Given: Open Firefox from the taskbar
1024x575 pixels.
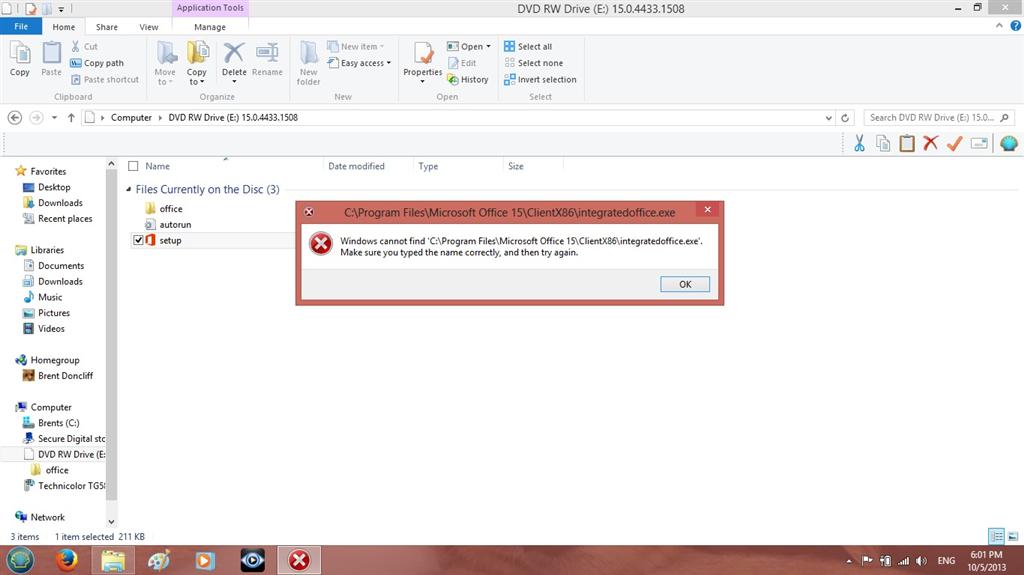Looking at the screenshot, I should (65, 560).
